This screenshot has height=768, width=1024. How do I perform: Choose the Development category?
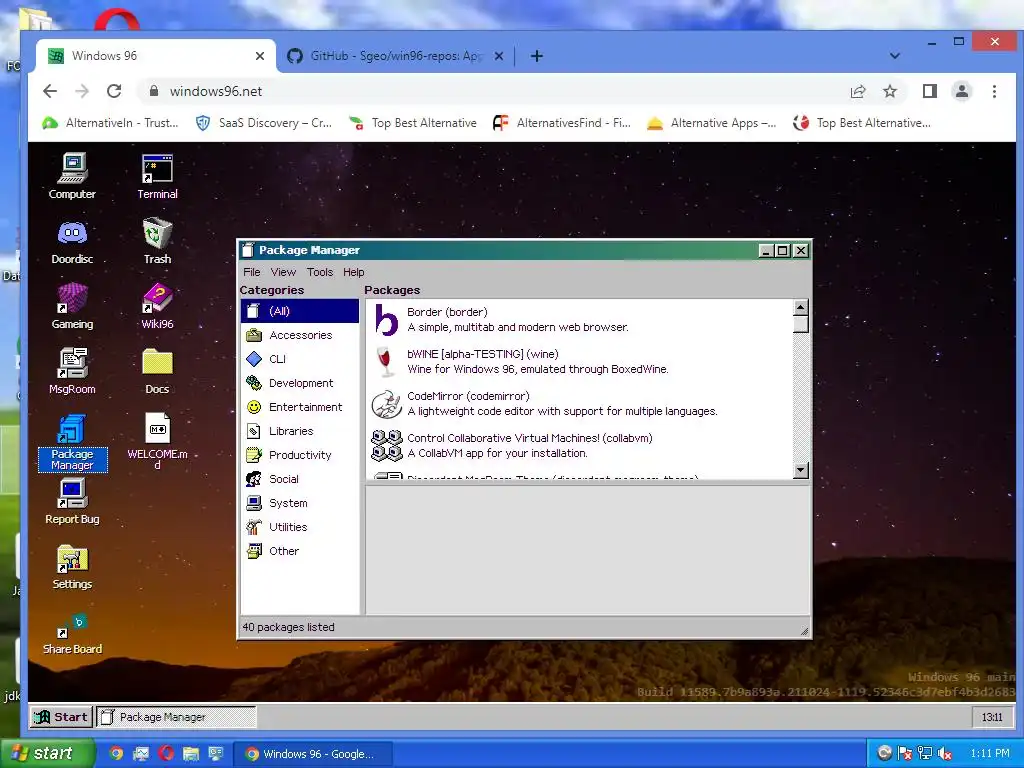(x=300, y=383)
